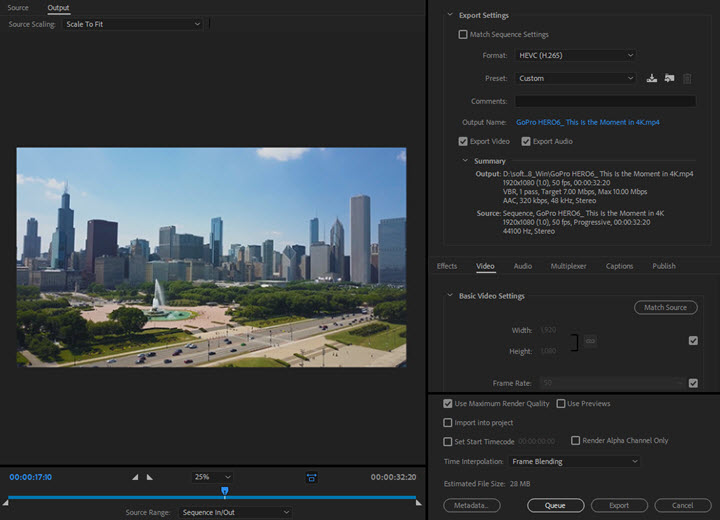The height and width of the screenshot is (520, 720).
Task: Click the Set Out Point marker icon
Action: [x=150, y=477]
